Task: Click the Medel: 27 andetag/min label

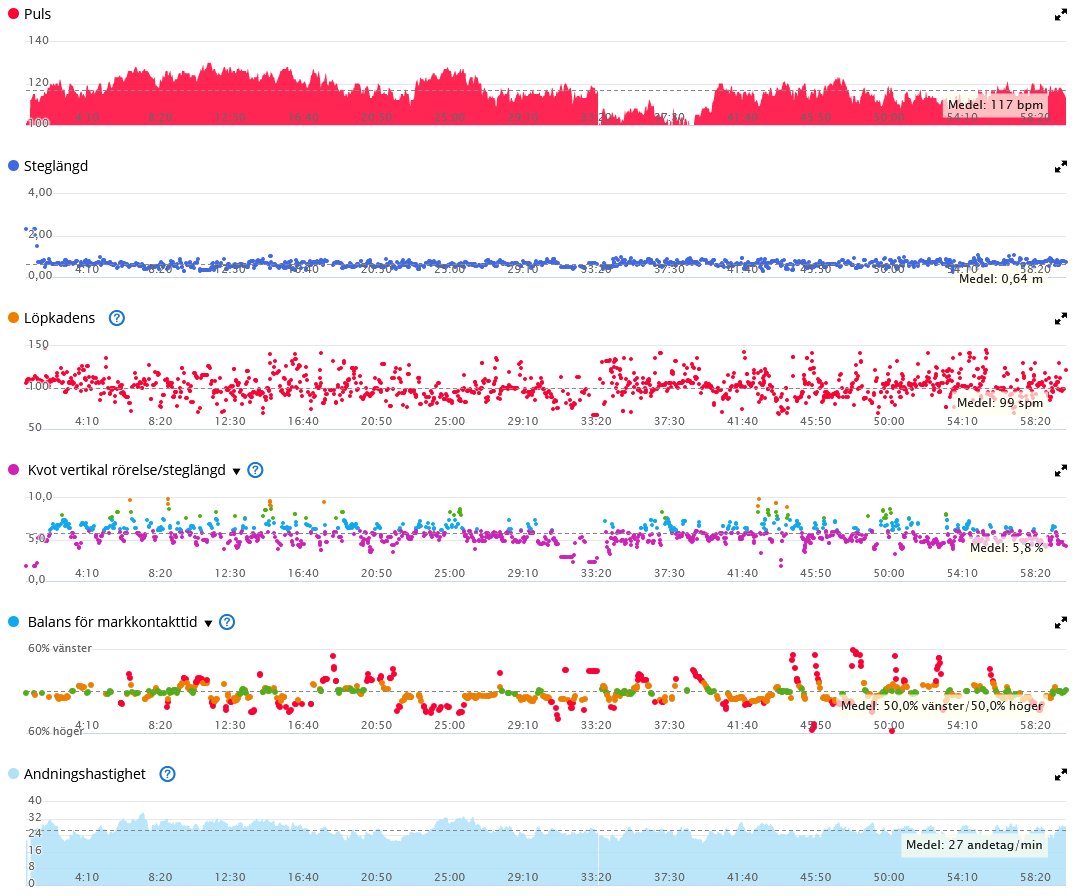Action: pyautogui.click(x=974, y=844)
